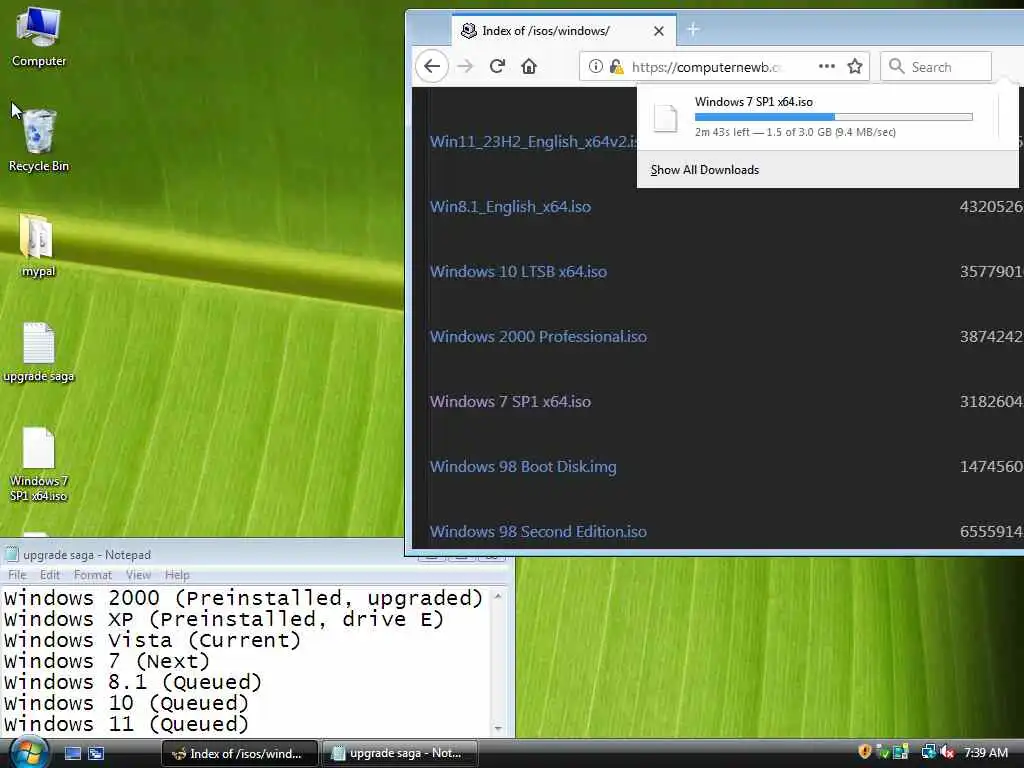Click 'Windows 2000 (Preinstalled, upgraded)' line
This screenshot has height=768, width=1024.
243,598
